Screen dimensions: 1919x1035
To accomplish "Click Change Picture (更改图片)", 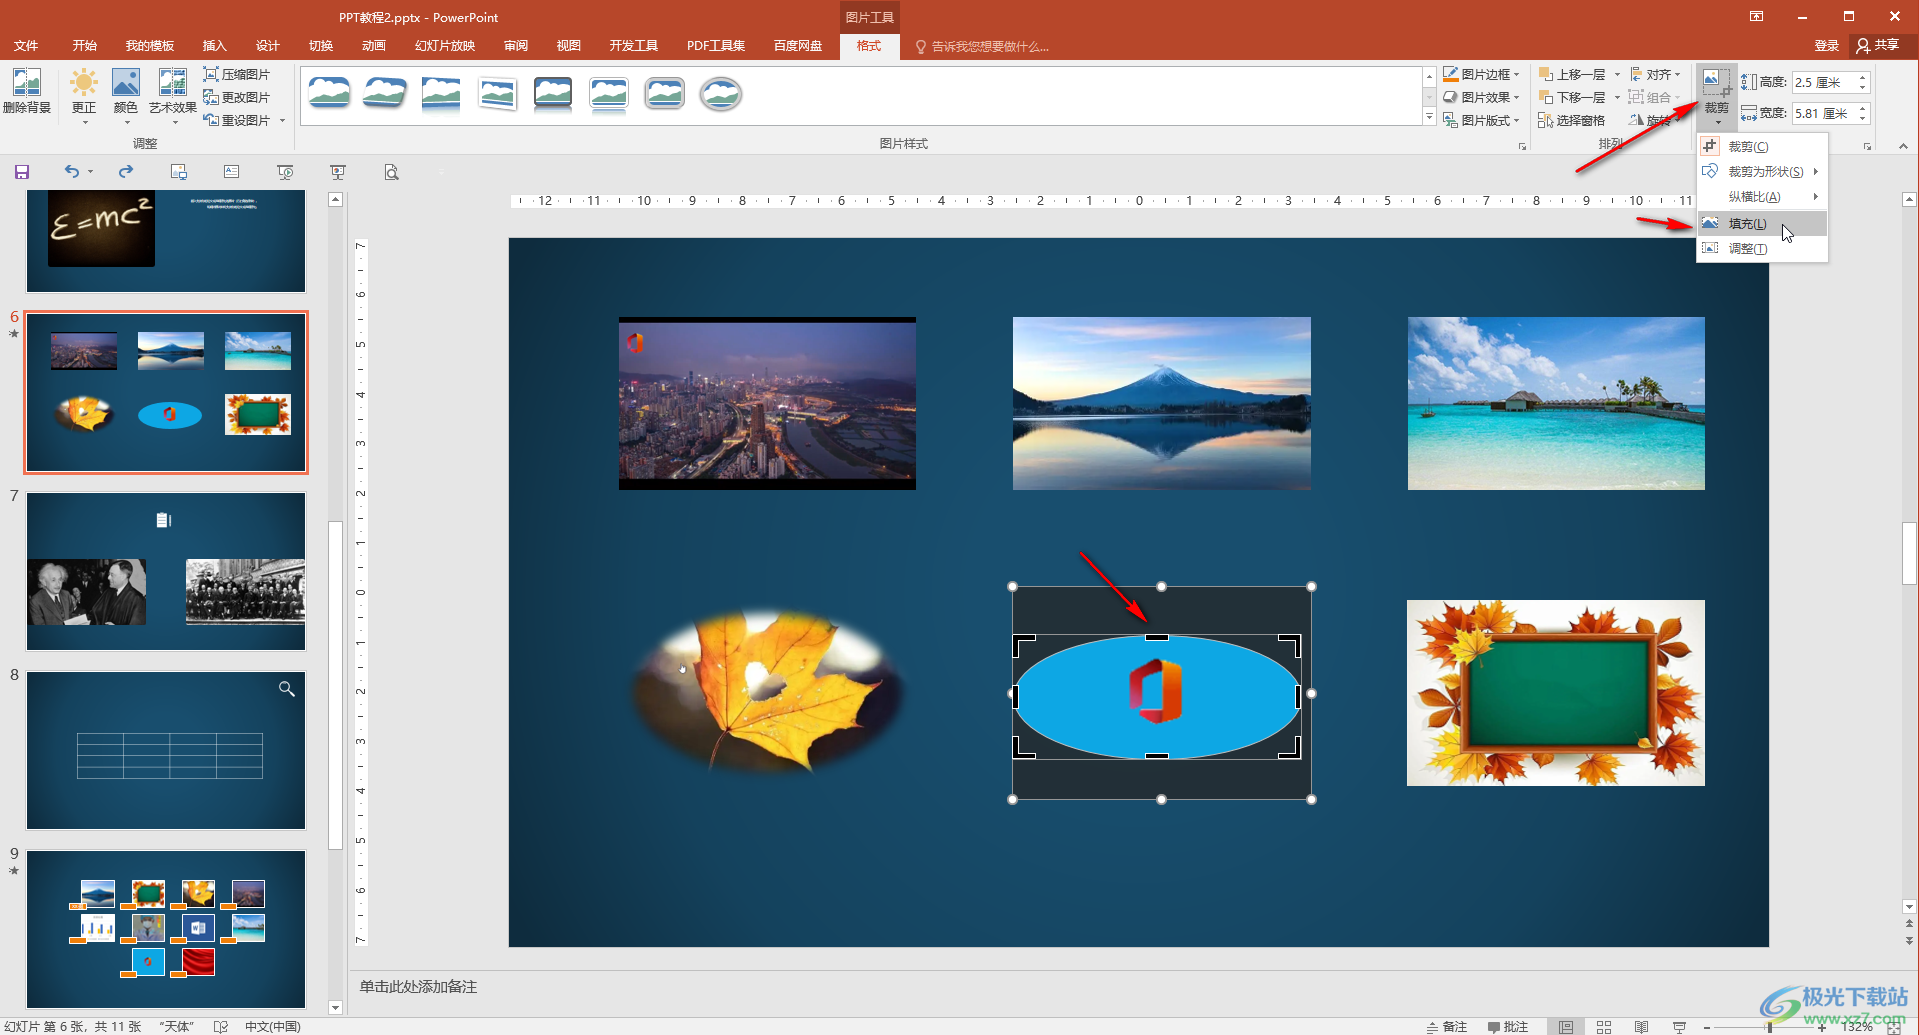I will [237, 97].
